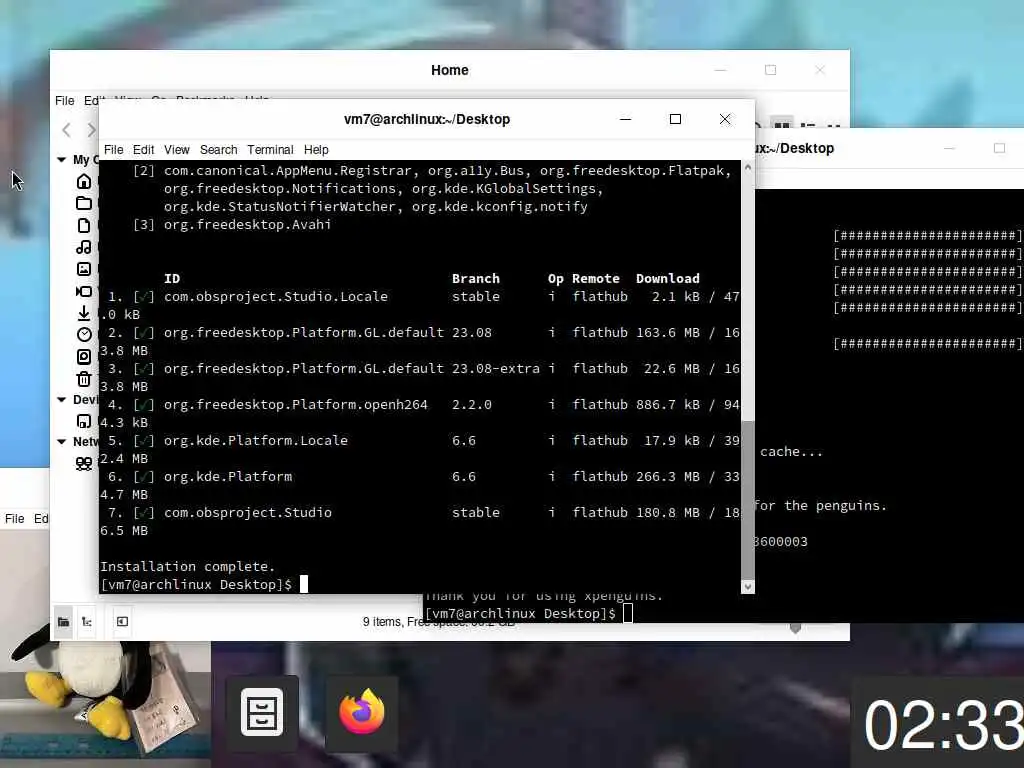
Task: Close the Home file manager window
Action: point(820,70)
